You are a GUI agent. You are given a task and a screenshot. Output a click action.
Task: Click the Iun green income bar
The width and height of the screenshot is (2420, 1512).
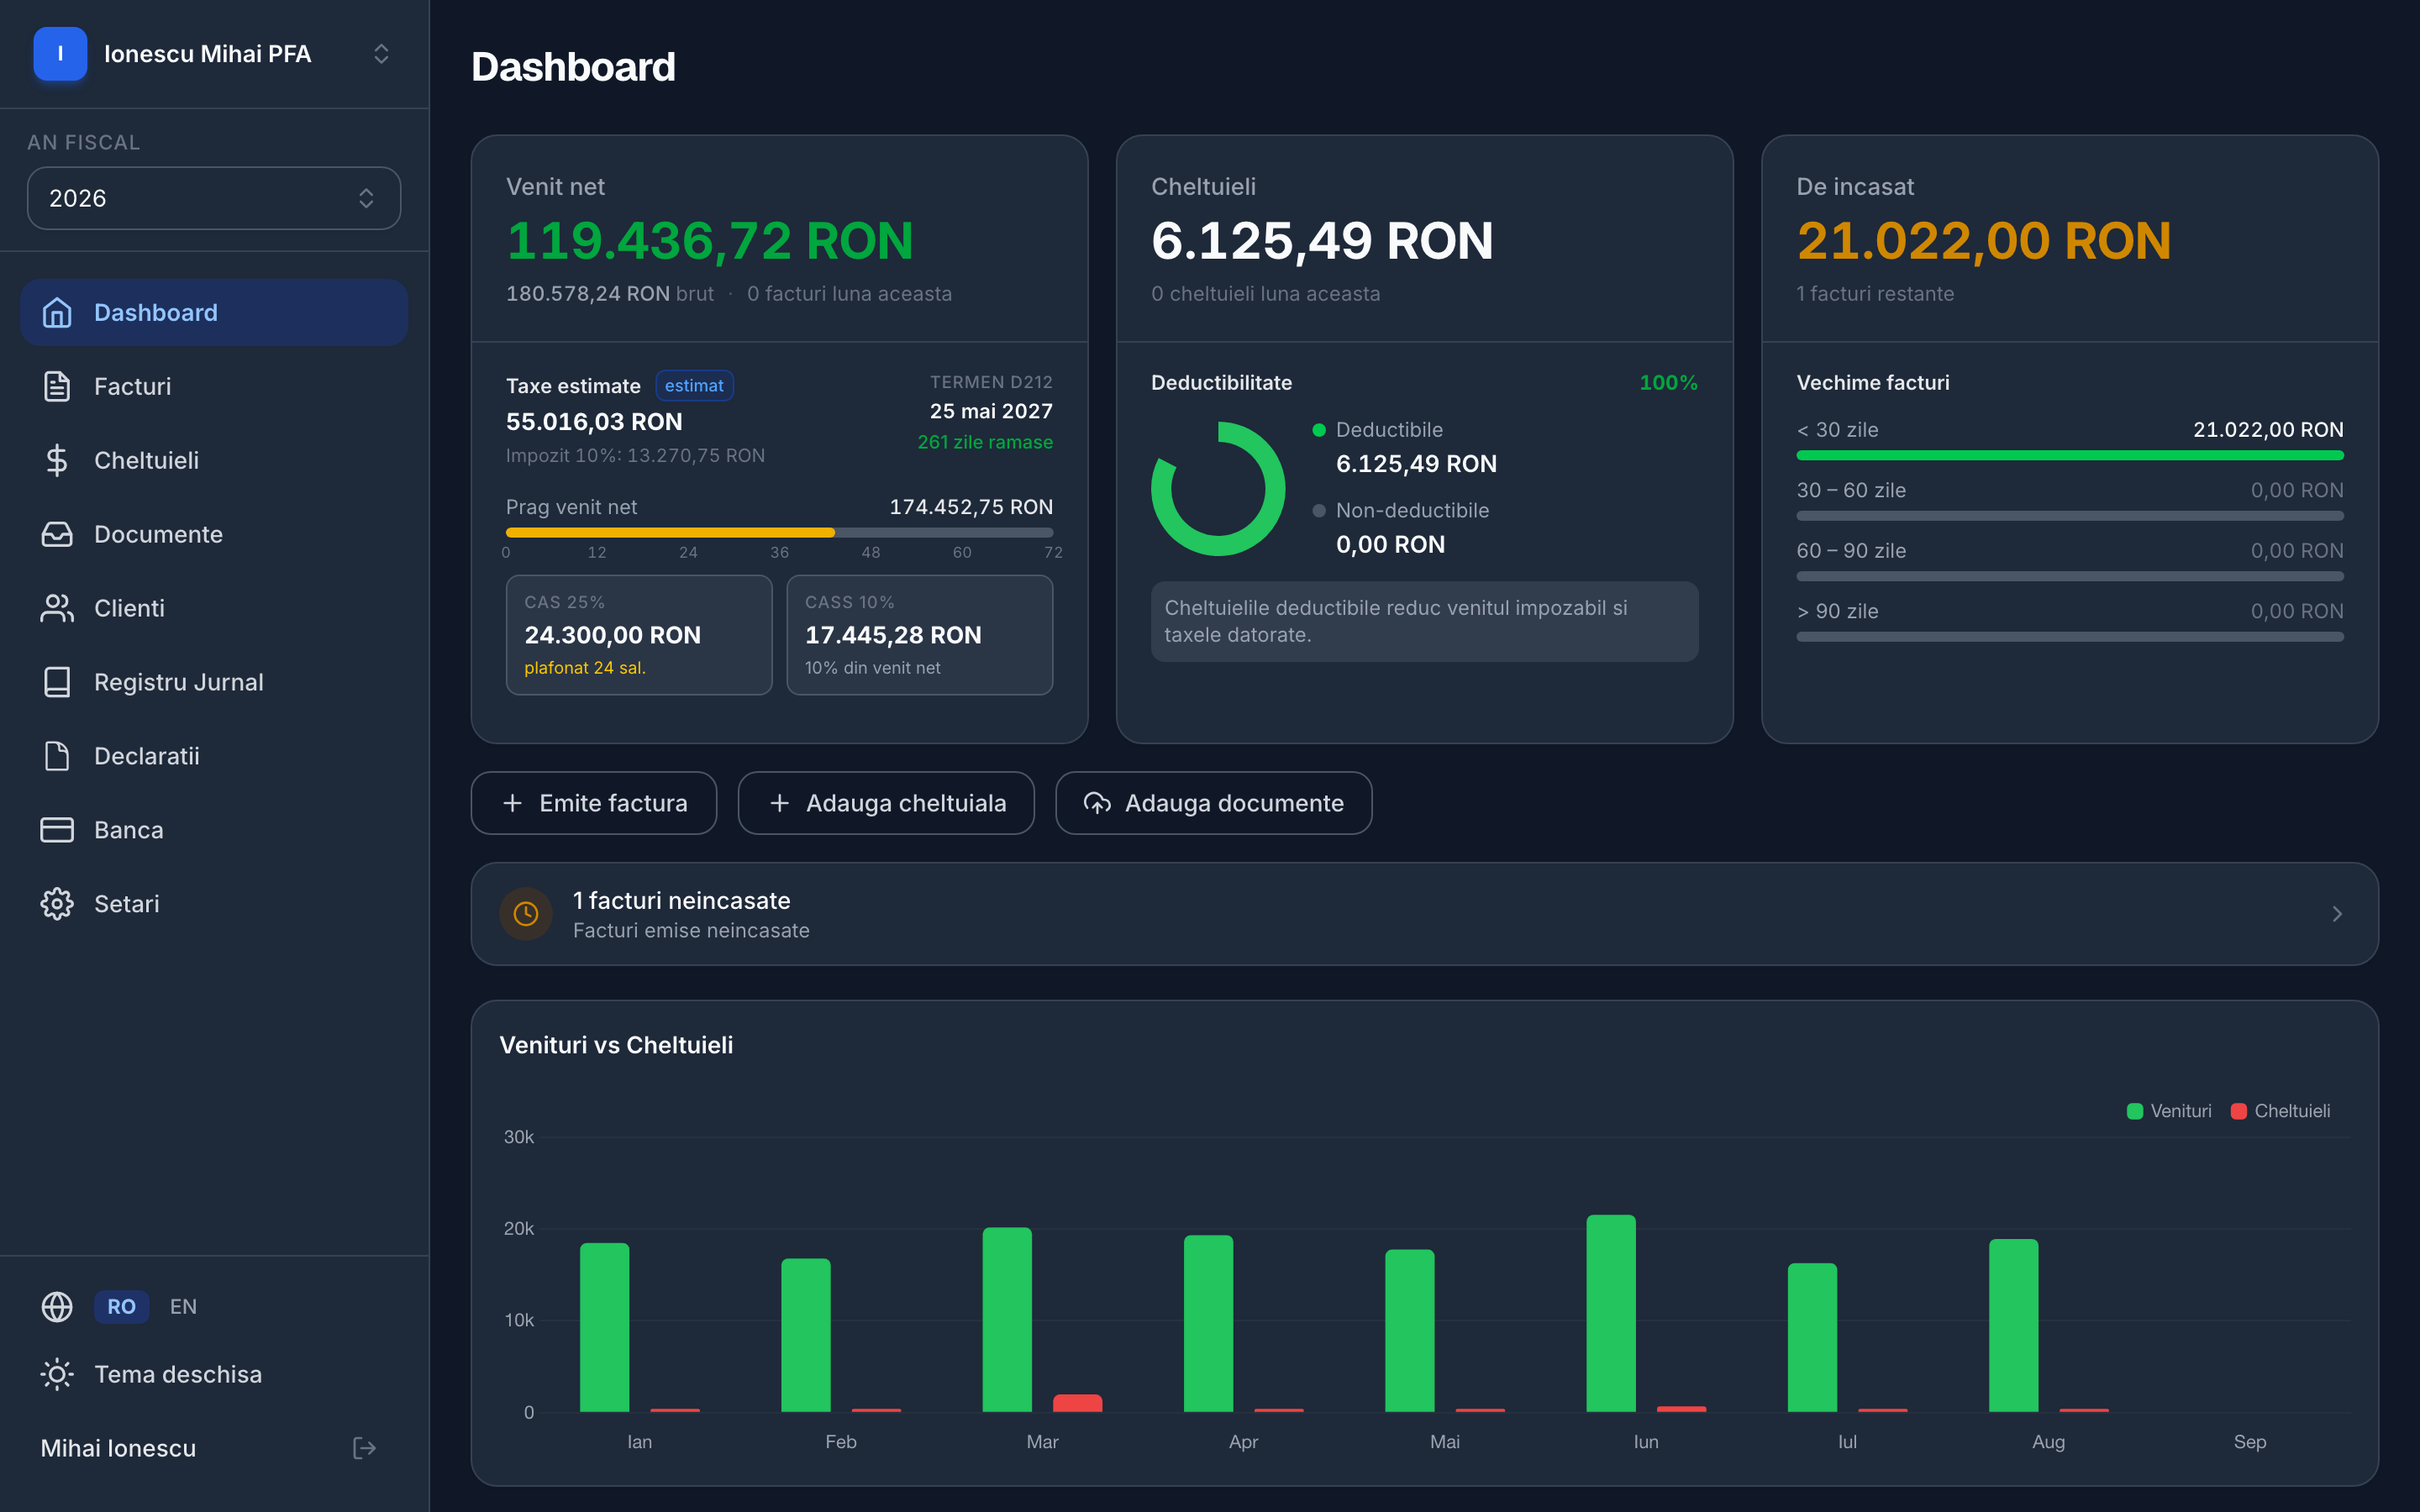click(1611, 1314)
